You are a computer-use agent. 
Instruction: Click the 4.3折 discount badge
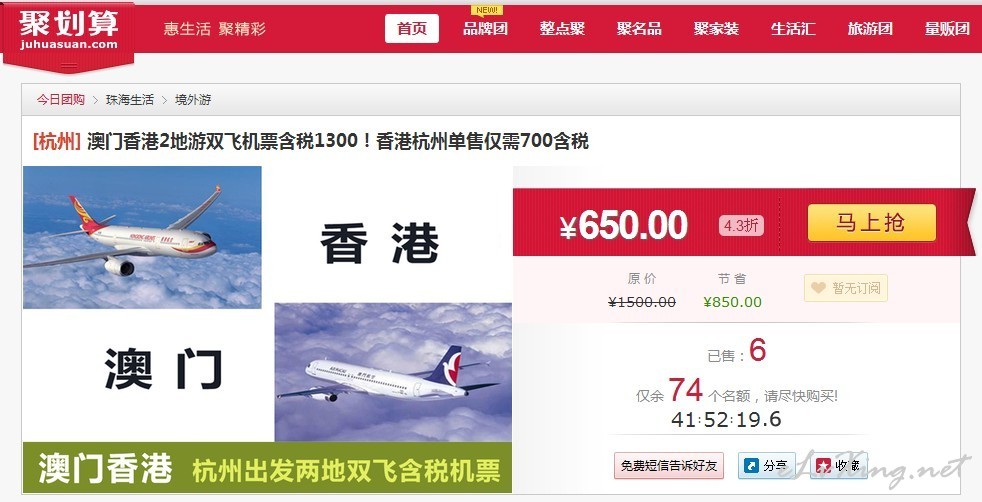point(741,225)
